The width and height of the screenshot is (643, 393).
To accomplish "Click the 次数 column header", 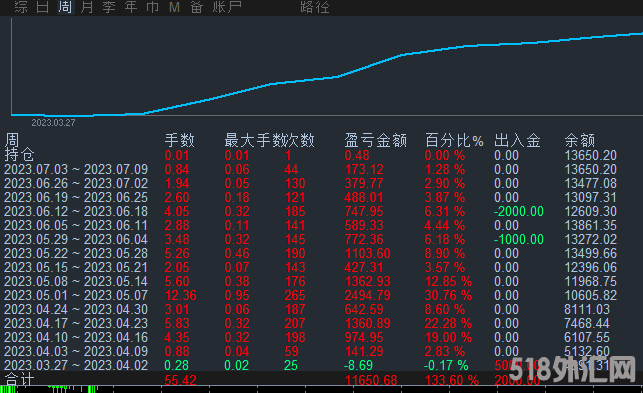I will 300,140.
